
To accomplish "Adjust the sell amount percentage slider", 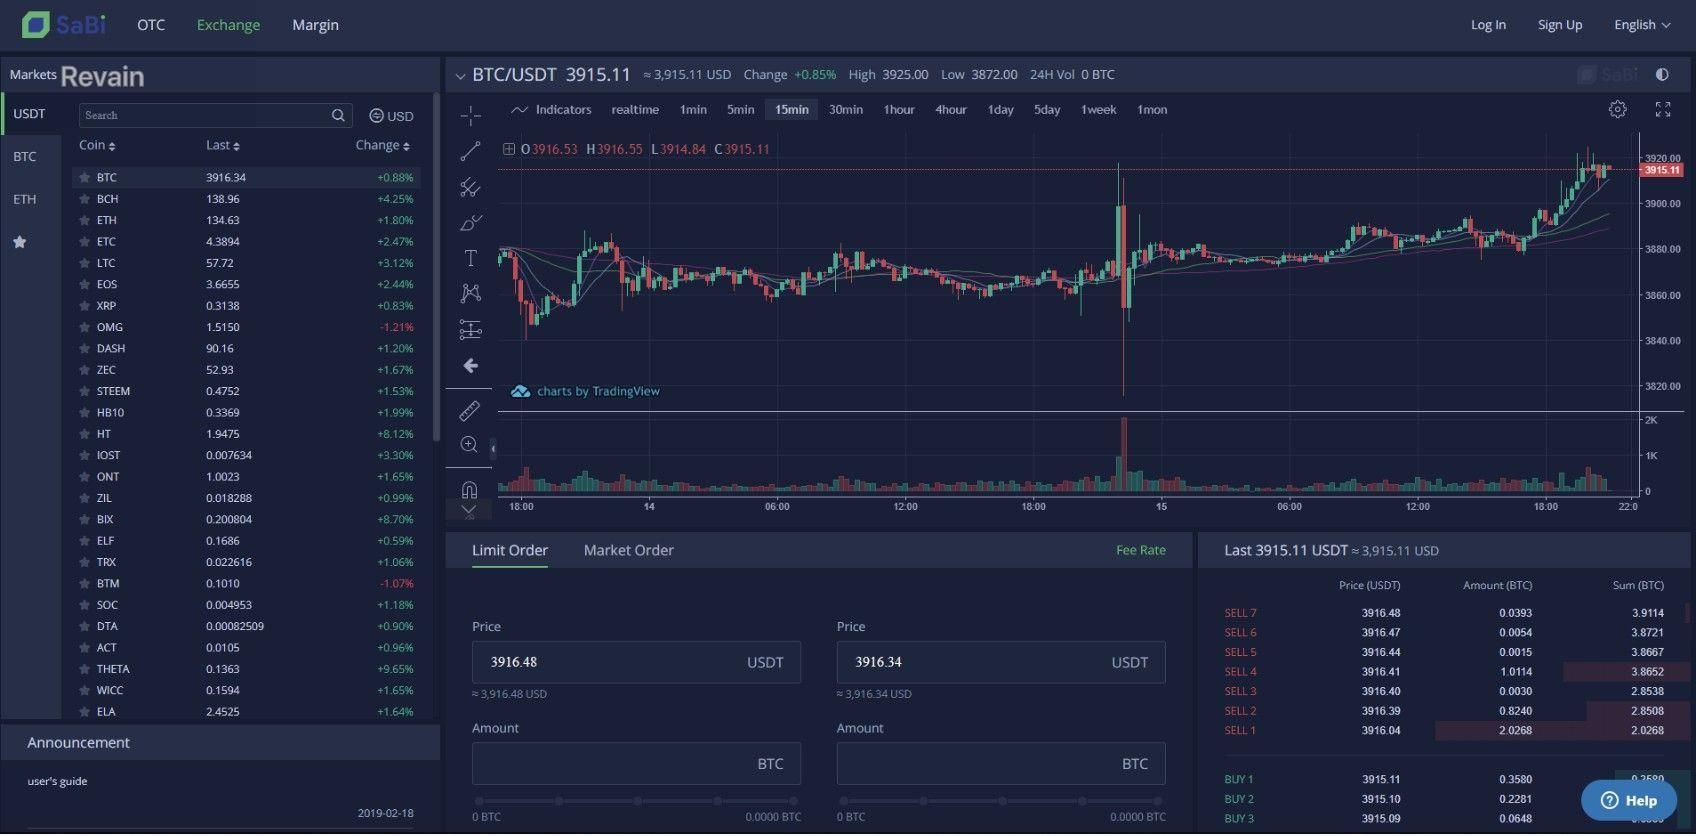I will click(x=1002, y=801).
